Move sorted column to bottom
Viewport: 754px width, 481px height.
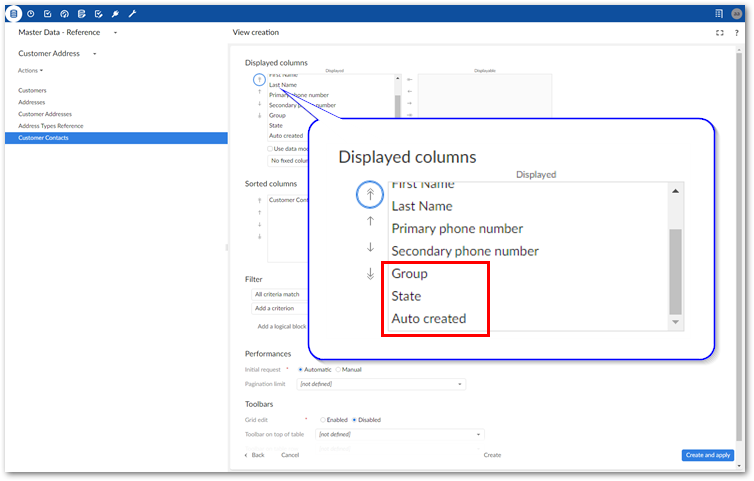pos(259,236)
